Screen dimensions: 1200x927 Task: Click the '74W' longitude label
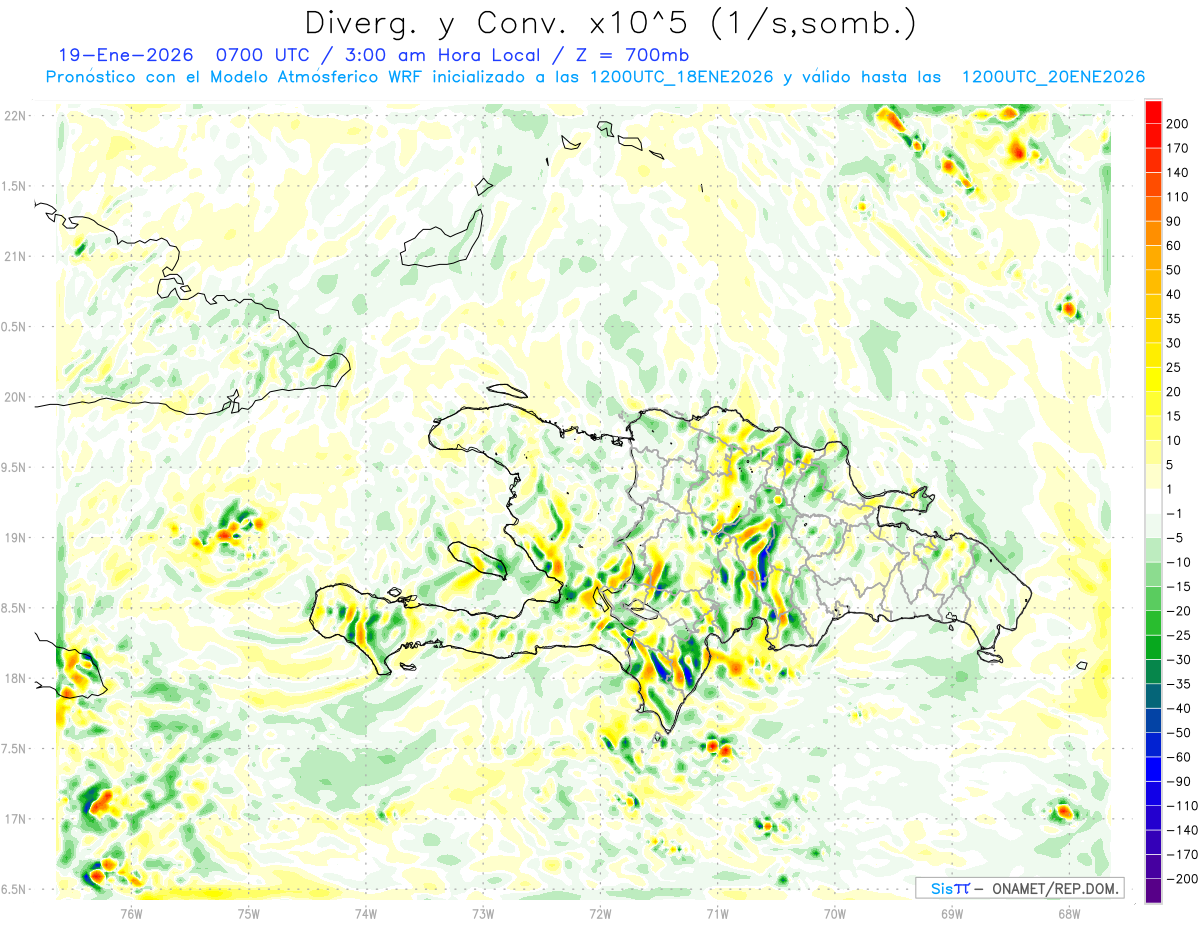click(366, 913)
